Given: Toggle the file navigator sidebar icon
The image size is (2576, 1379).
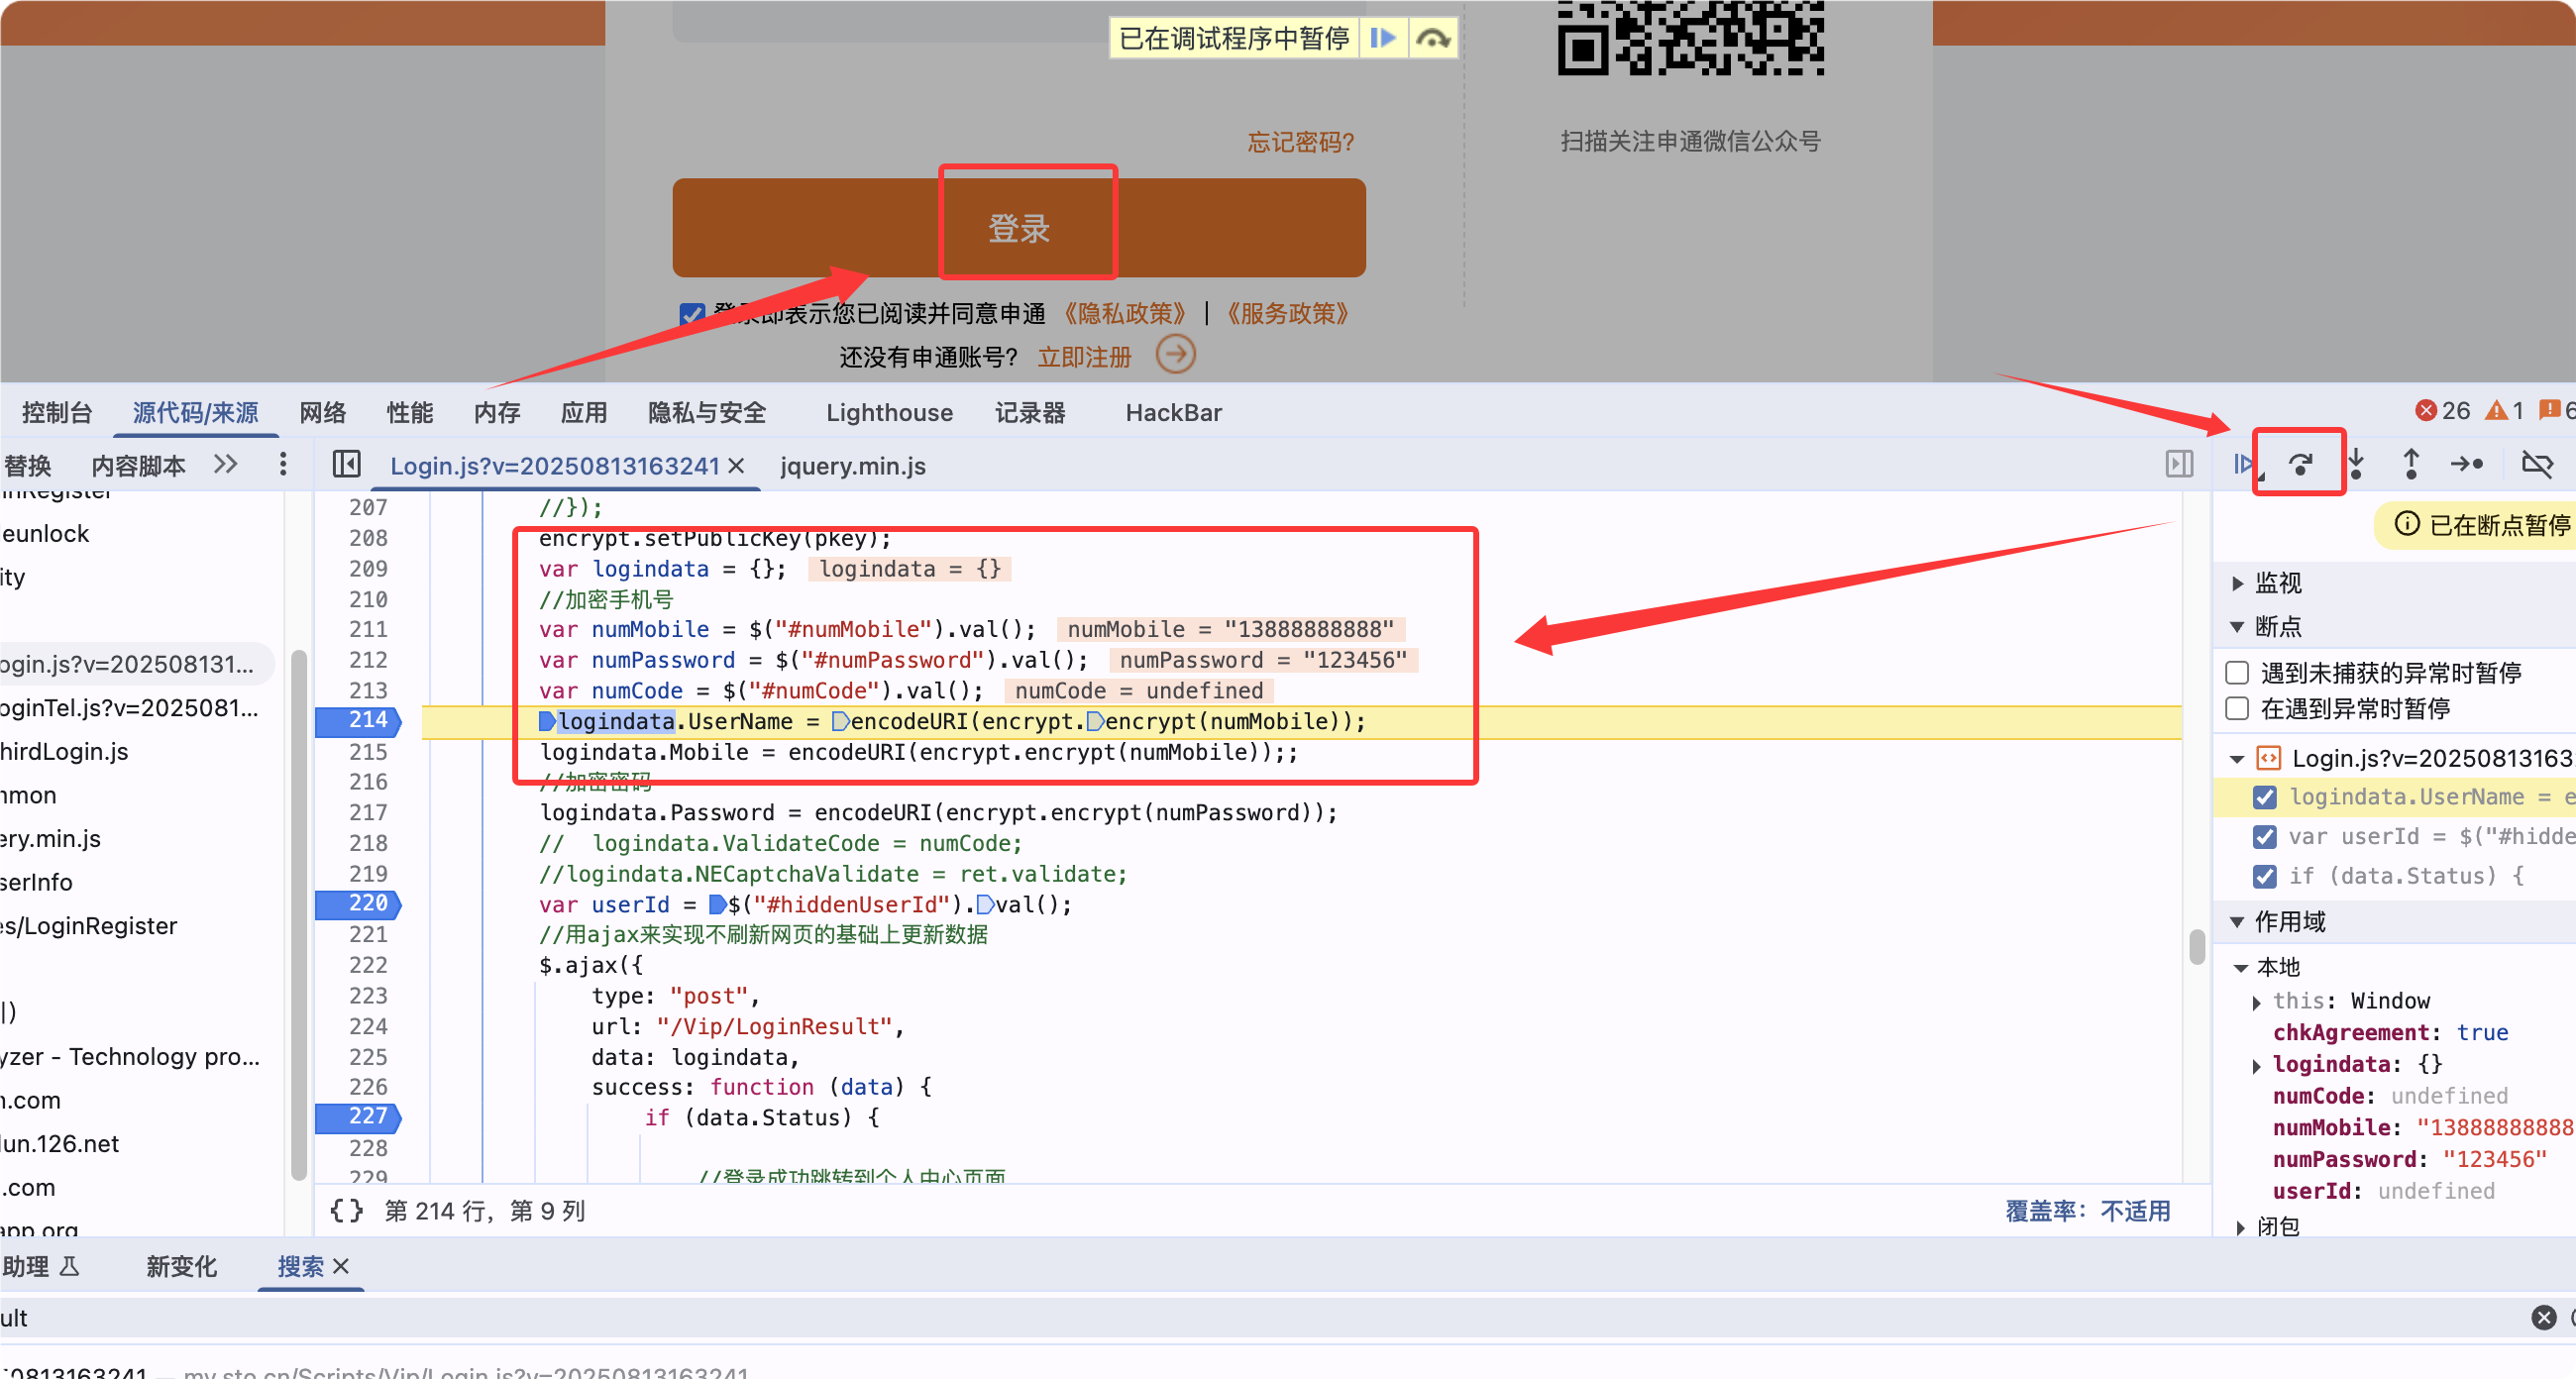Looking at the screenshot, I should [346, 465].
